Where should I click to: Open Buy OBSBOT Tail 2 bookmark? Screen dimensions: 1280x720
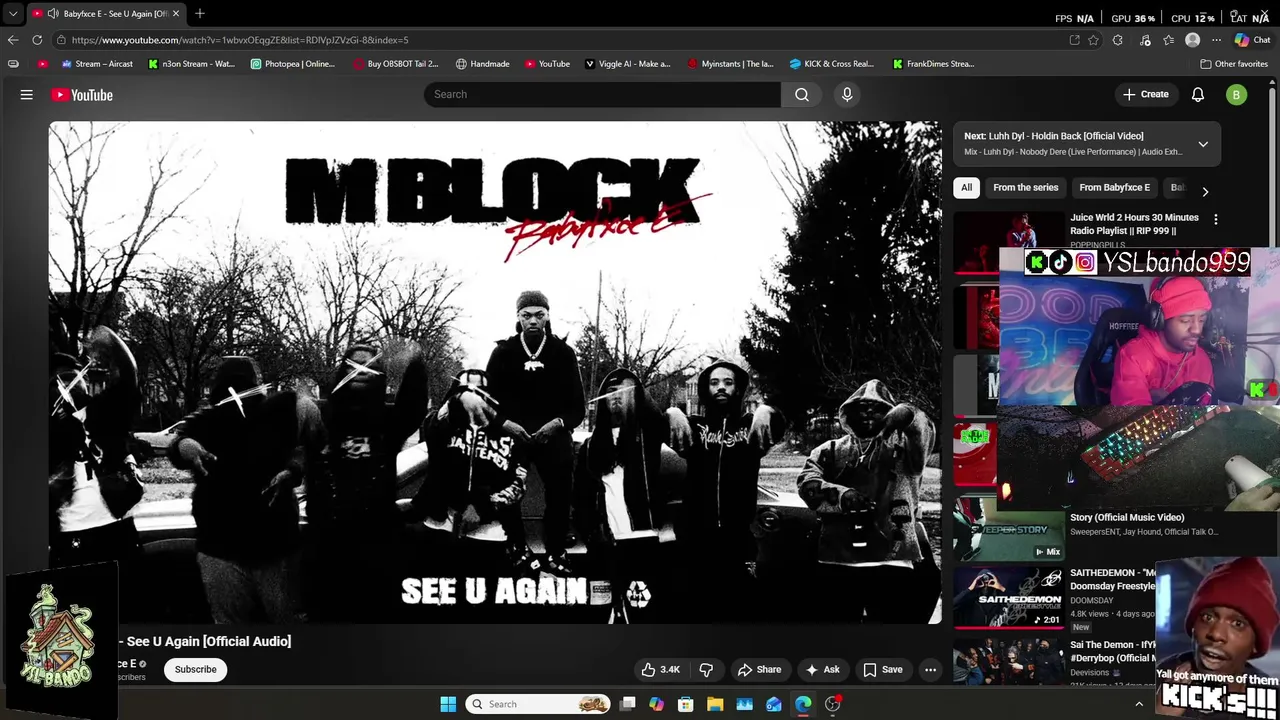(396, 64)
